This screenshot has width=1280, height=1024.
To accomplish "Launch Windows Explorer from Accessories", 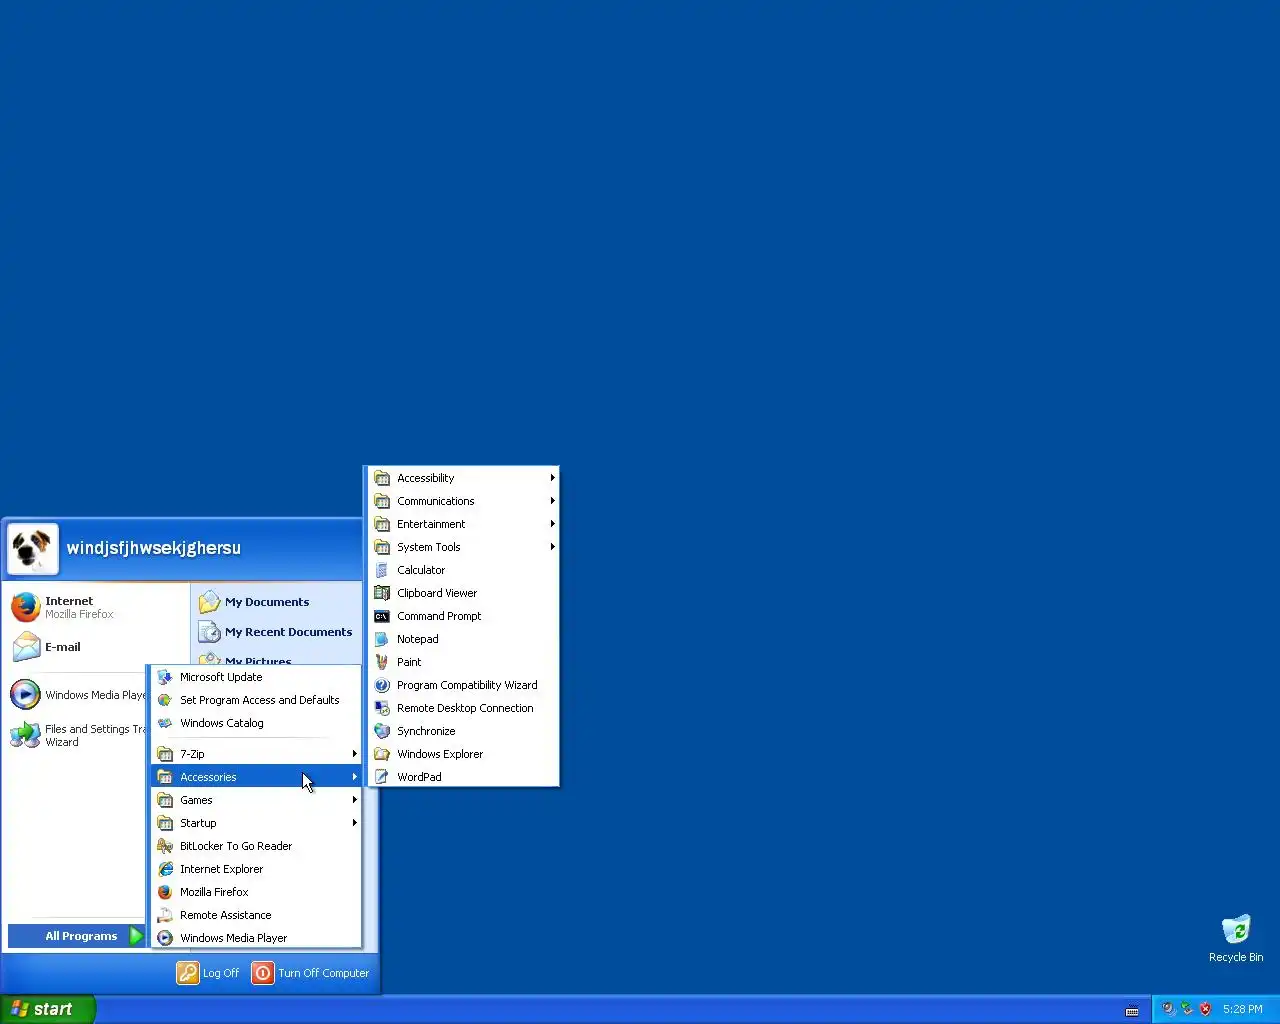I will 463,754.
